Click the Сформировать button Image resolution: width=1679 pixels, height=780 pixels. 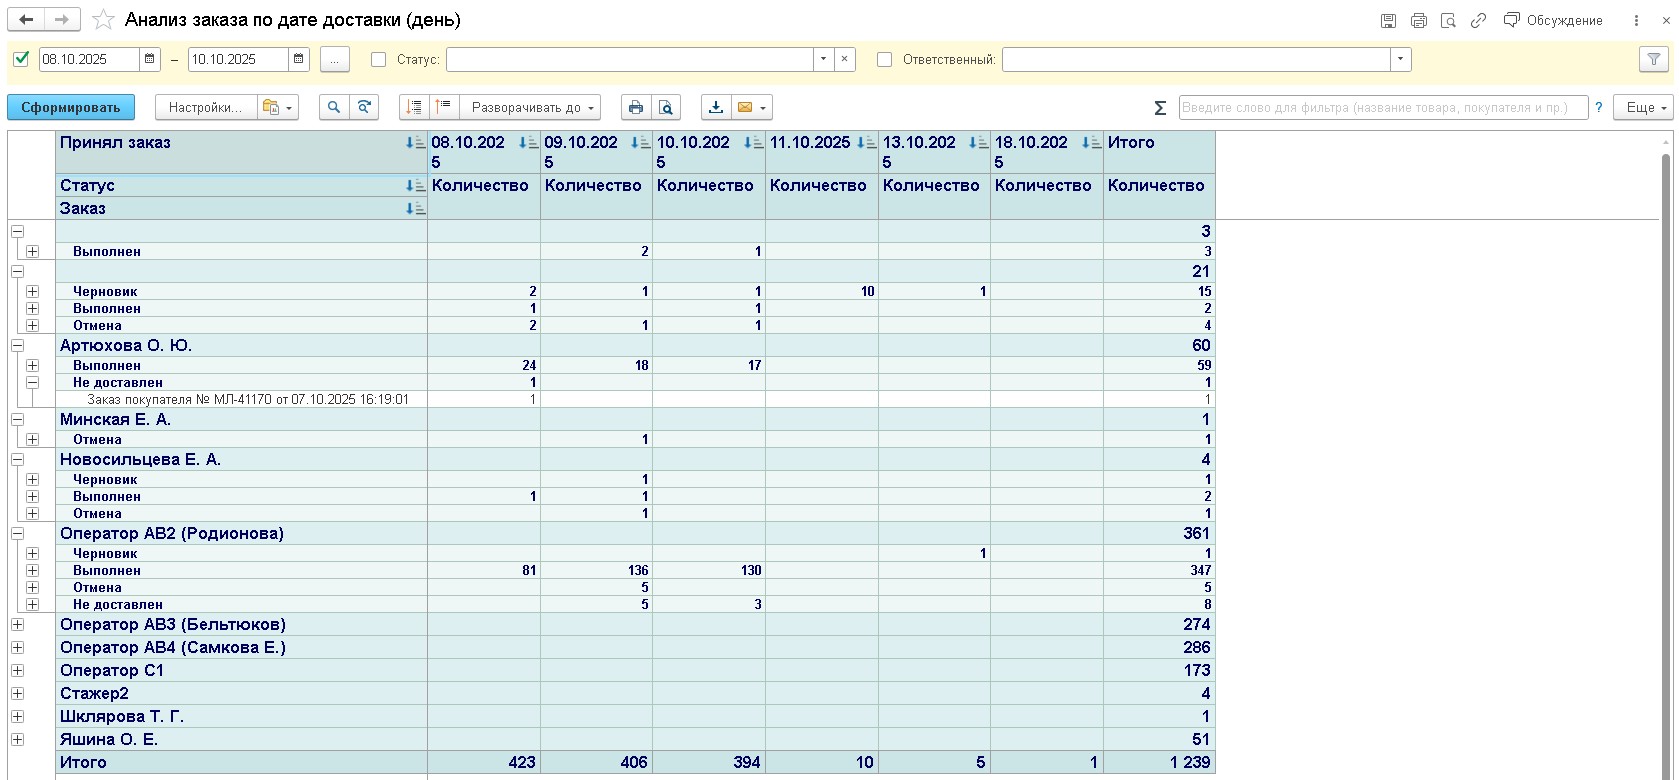[70, 108]
